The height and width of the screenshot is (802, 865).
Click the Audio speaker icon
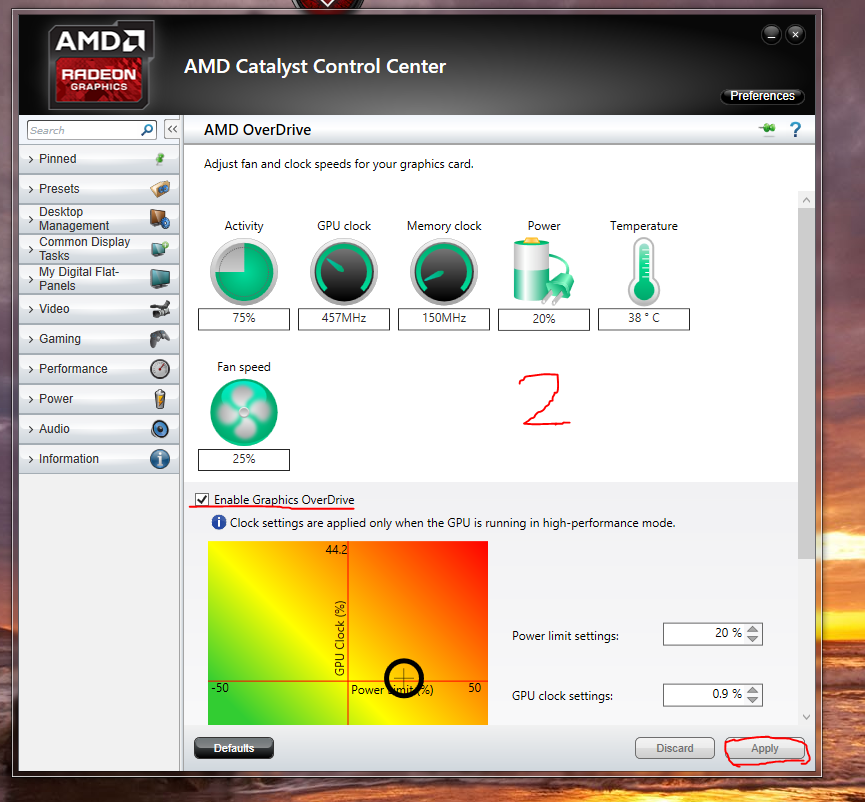click(160, 429)
